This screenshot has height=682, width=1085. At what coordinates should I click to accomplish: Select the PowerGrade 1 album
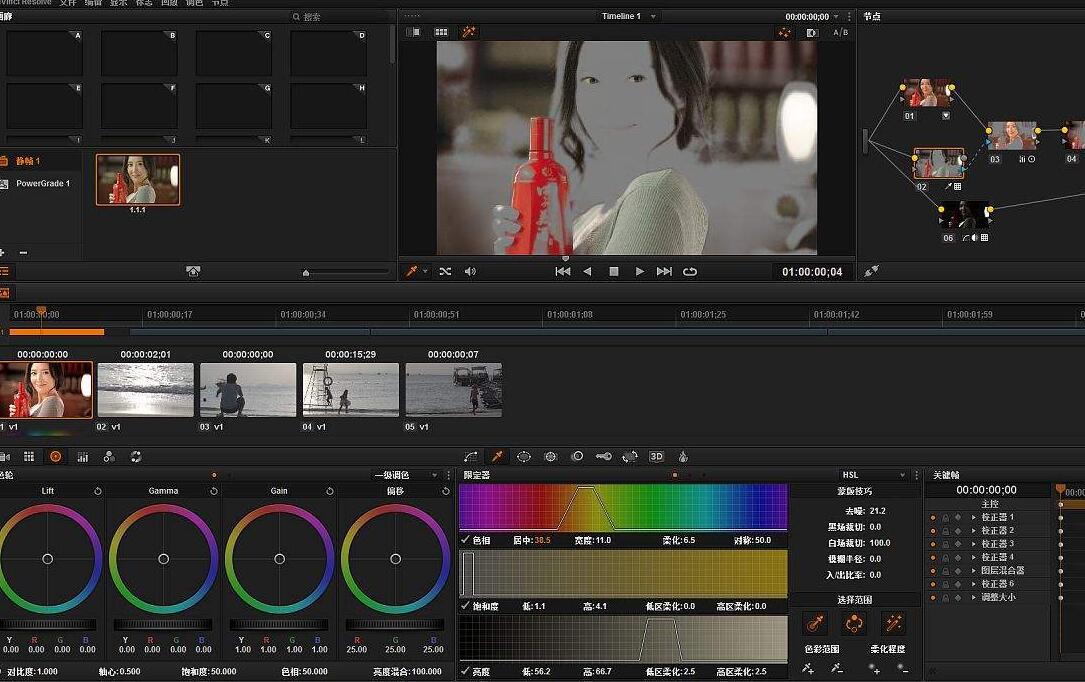coord(42,183)
